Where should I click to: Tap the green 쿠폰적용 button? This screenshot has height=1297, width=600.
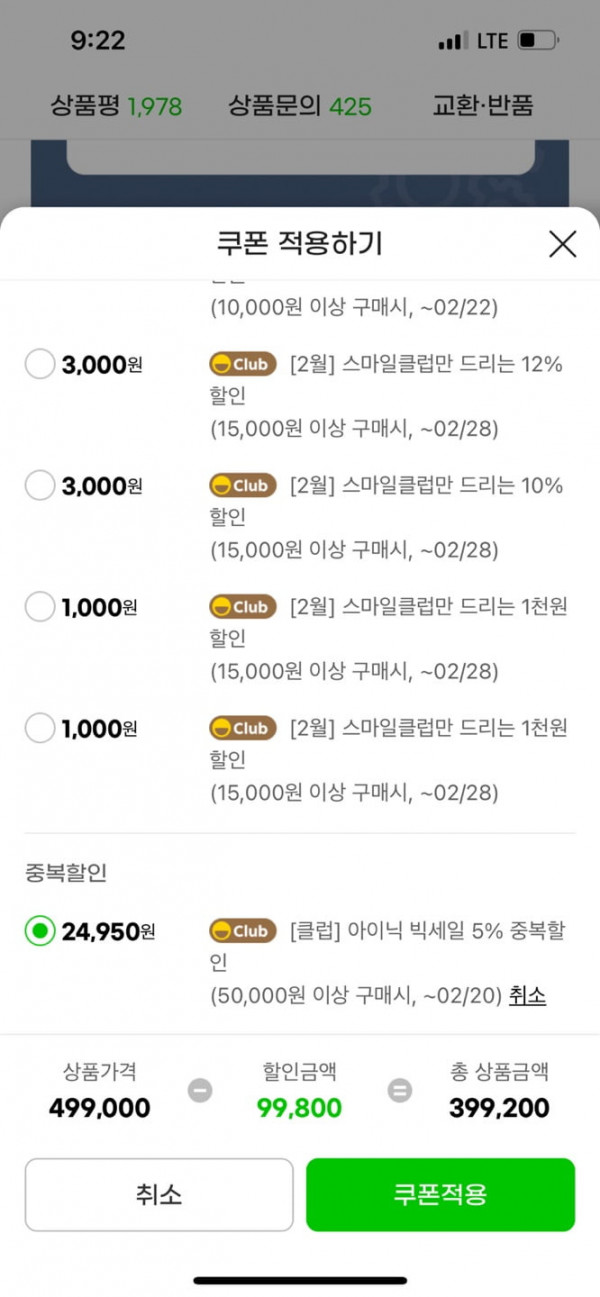440,1194
